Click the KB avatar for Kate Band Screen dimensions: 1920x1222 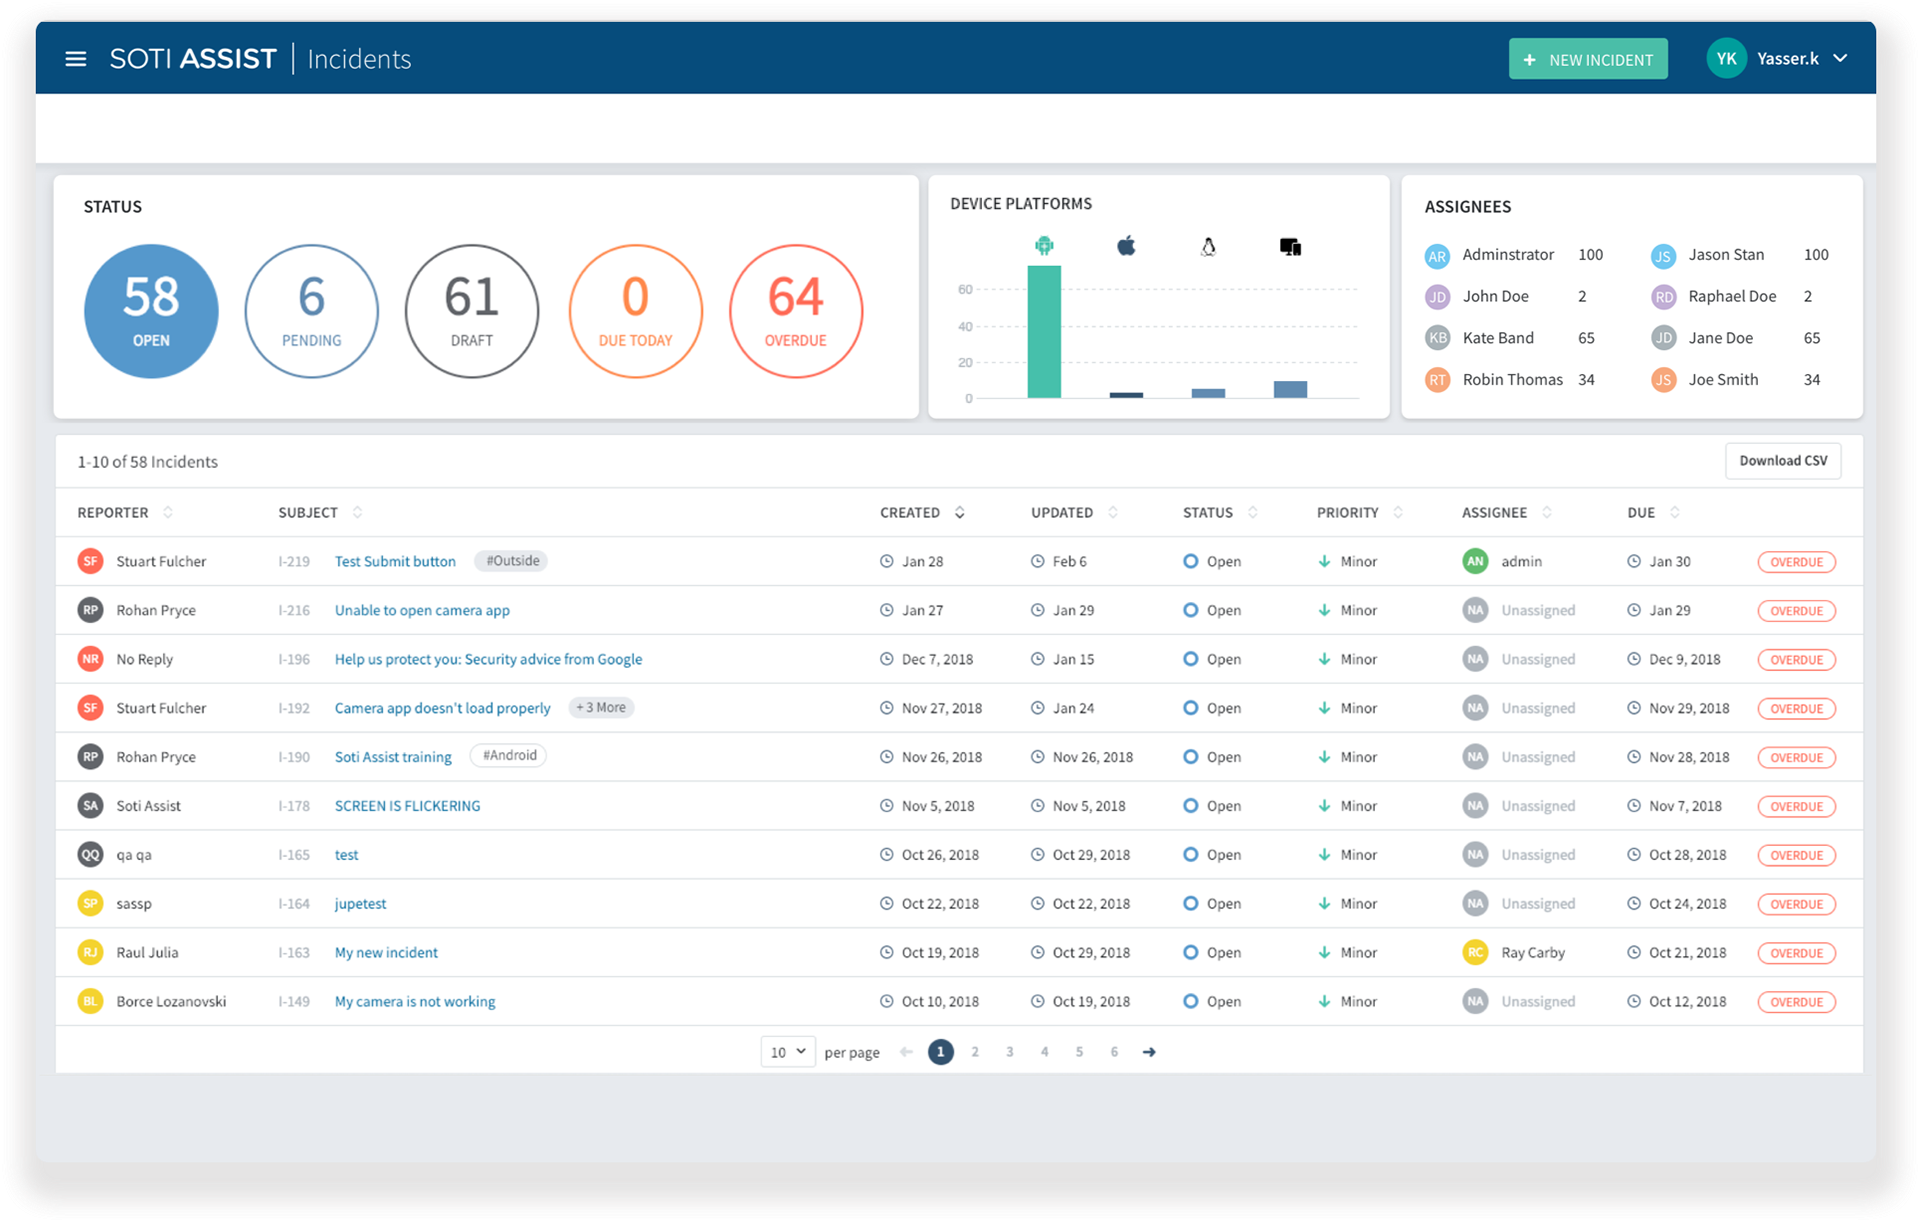(1437, 338)
